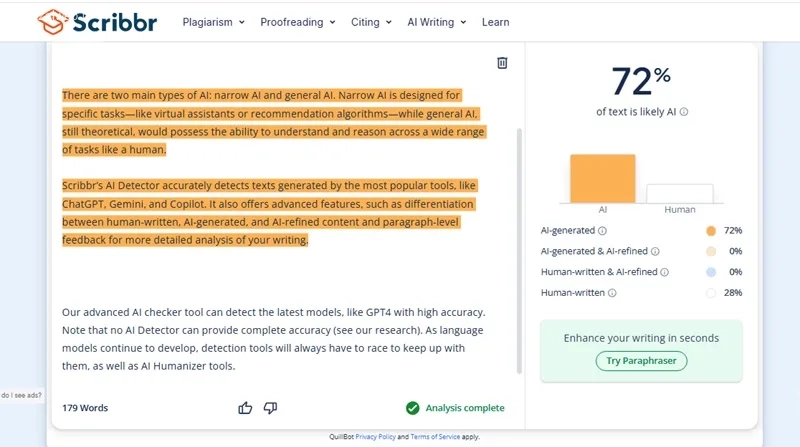Click the Scribbr logo
Screen dimensions: 800x447
(x=97, y=21)
